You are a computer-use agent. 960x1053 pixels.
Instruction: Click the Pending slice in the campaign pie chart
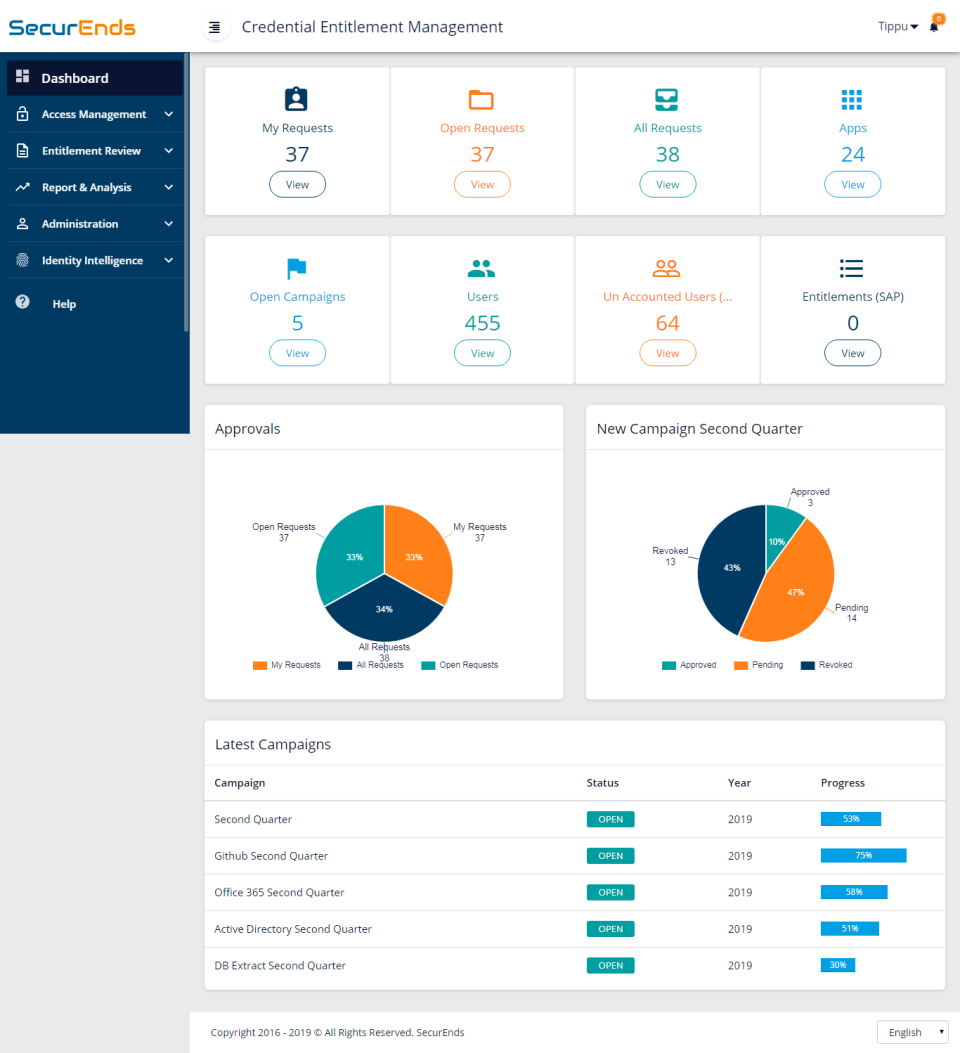tap(795, 592)
